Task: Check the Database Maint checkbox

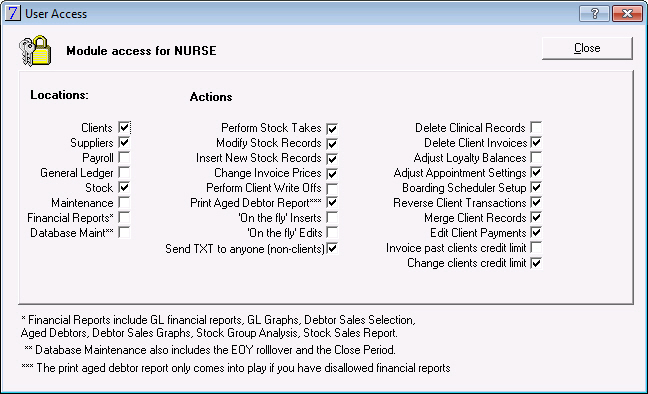Action: click(x=124, y=232)
